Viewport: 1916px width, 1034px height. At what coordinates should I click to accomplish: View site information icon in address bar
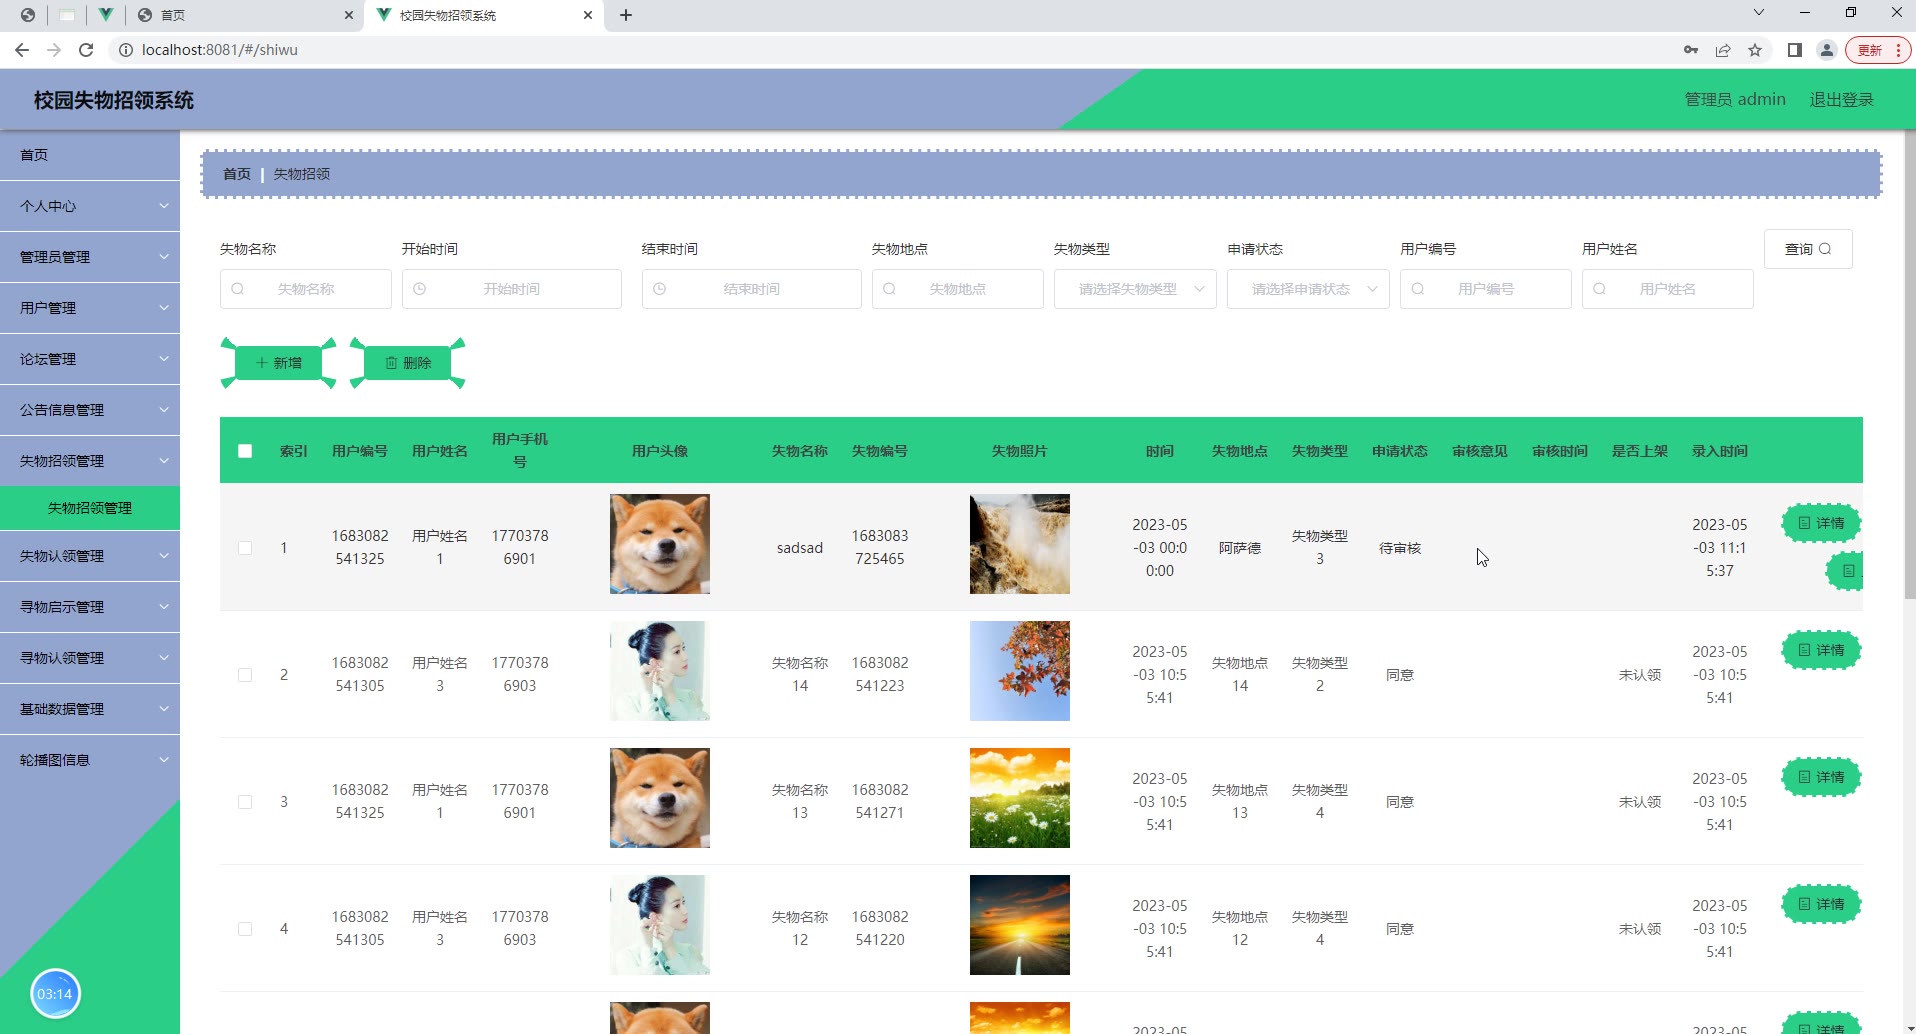pos(126,50)
